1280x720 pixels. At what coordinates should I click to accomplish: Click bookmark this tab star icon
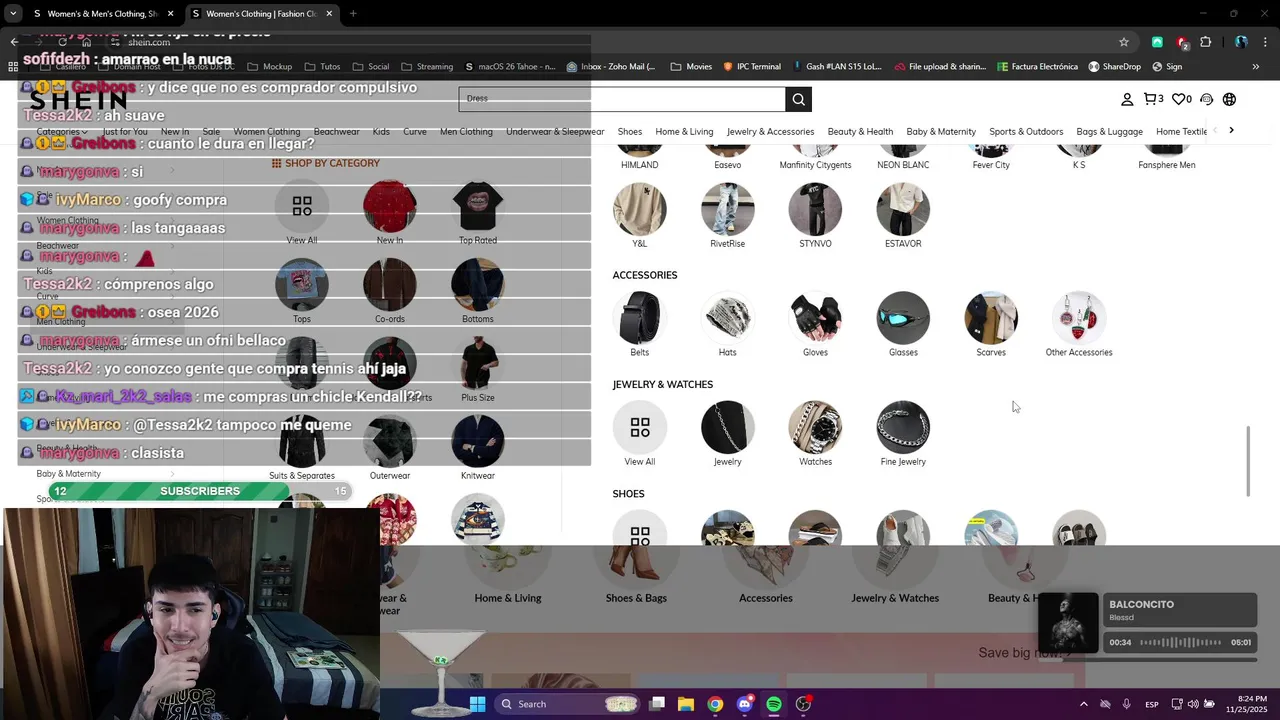click(1124, 42)
